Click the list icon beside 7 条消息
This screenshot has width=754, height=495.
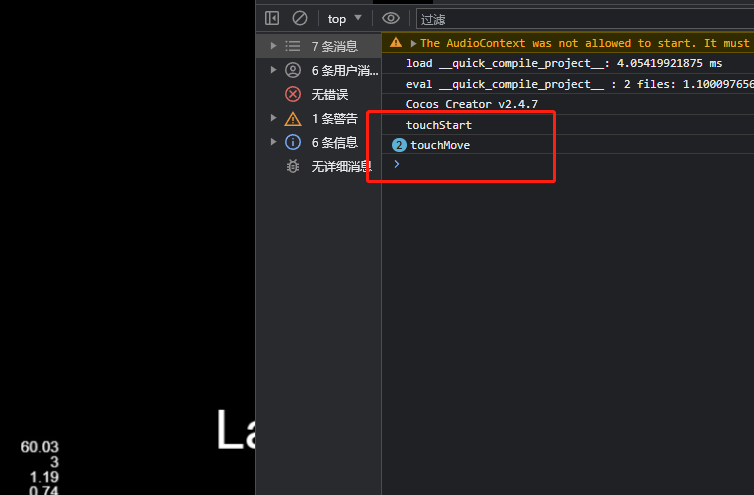(292, 46)
